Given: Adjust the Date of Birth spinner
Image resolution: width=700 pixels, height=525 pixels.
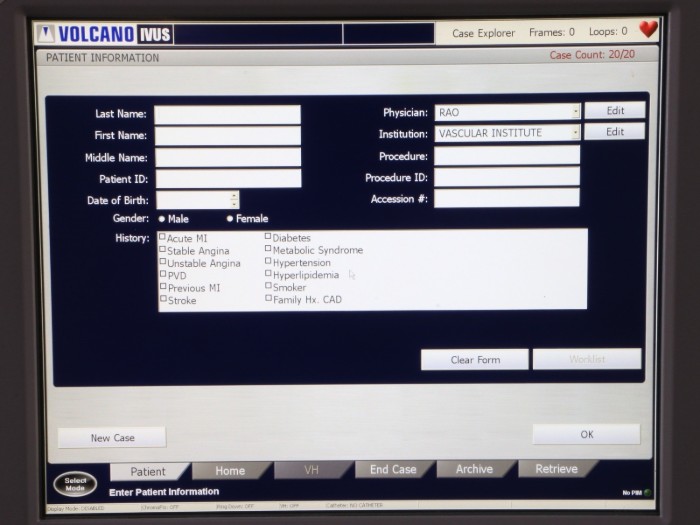Looking at the screenshot, I should click(x=234, y=200).
